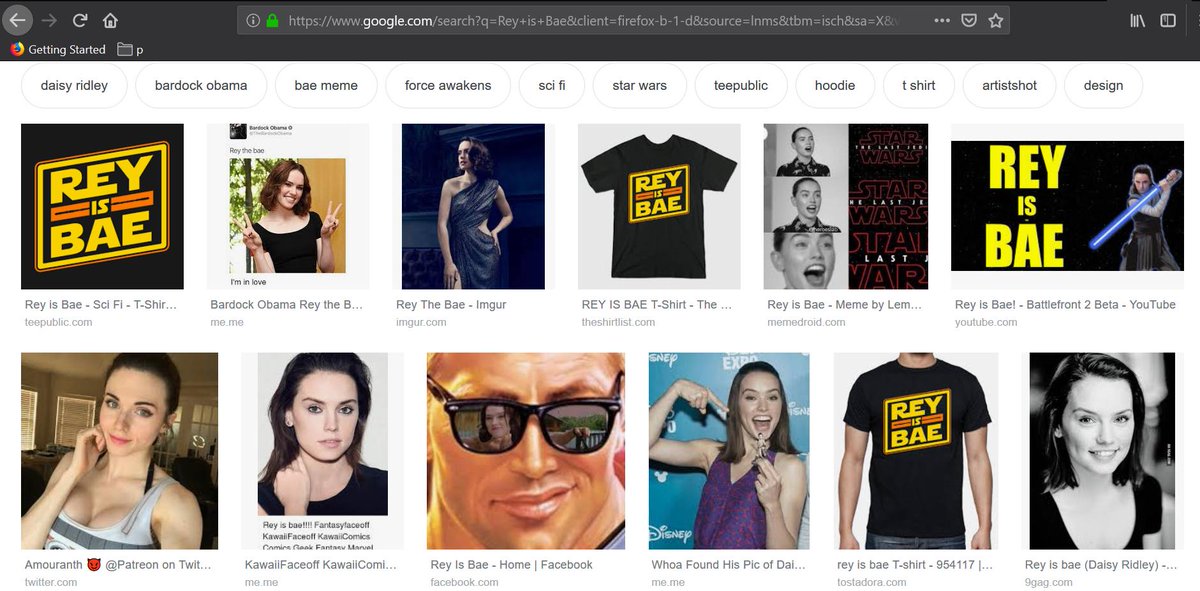This screenshot has width=1200, height=591.
Task: Open the Bardock Obama tweet thumbnail
Action: pos(288,207)
